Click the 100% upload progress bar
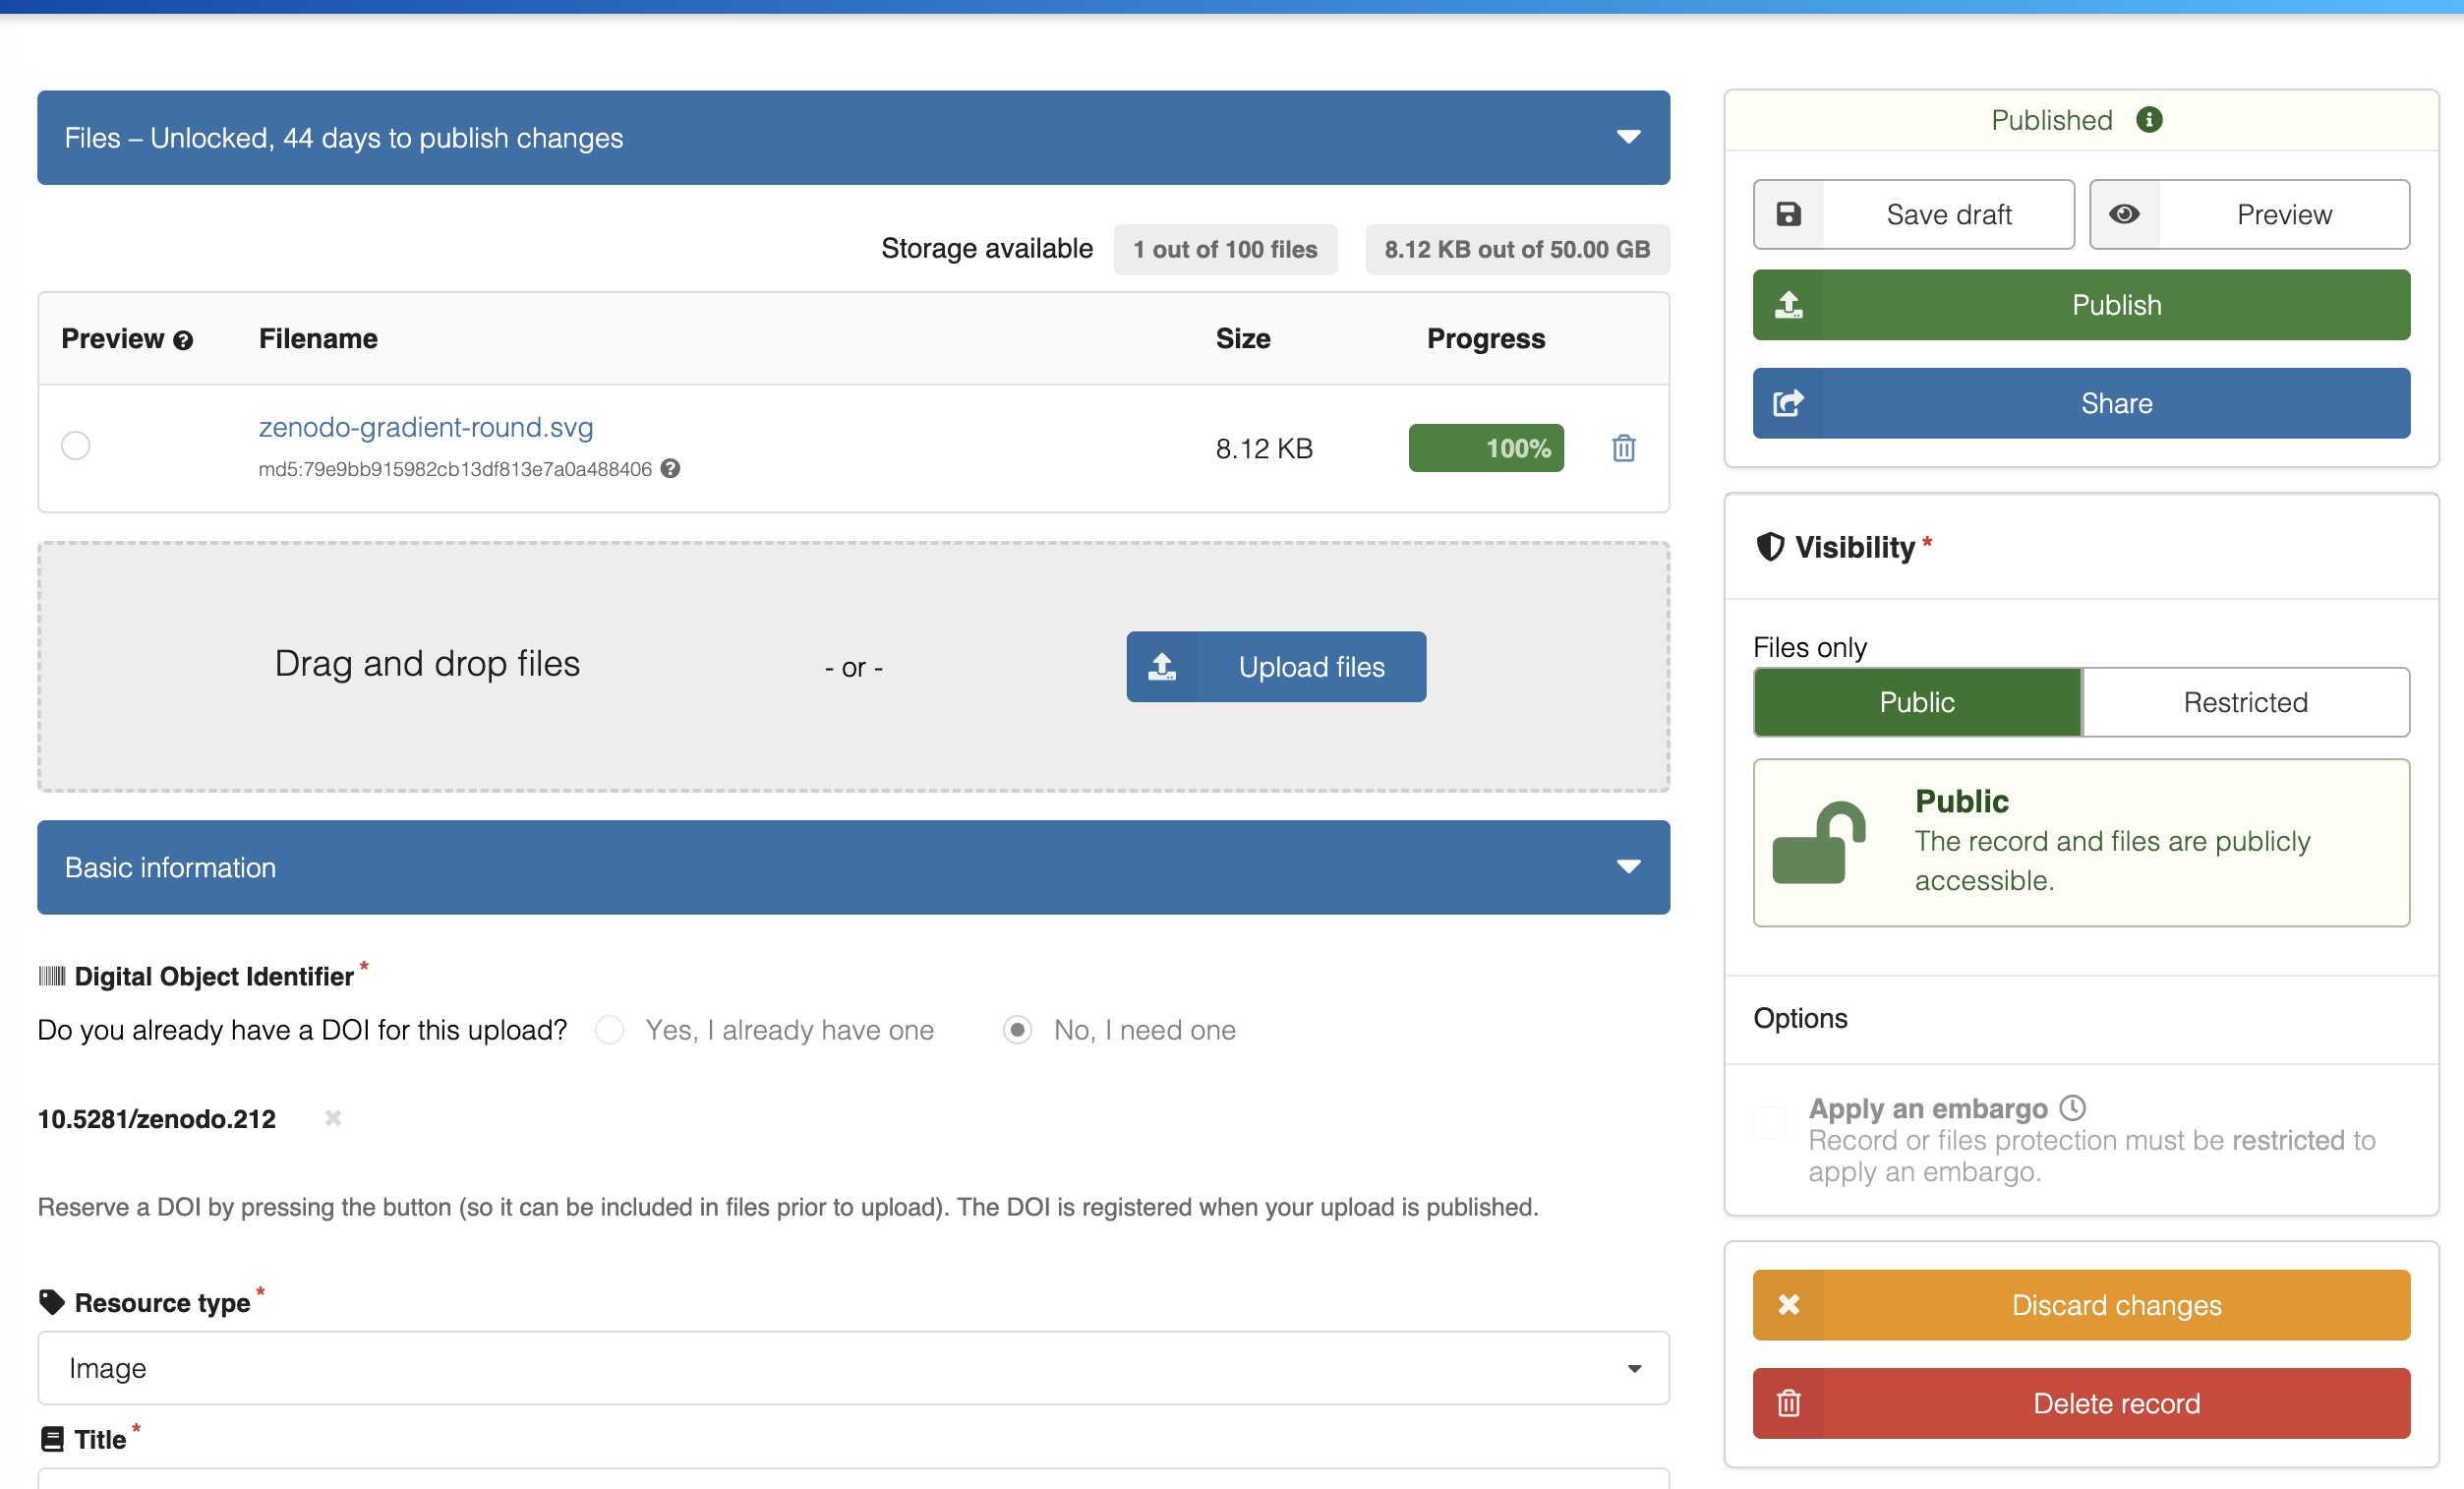 pos(1485,448)
